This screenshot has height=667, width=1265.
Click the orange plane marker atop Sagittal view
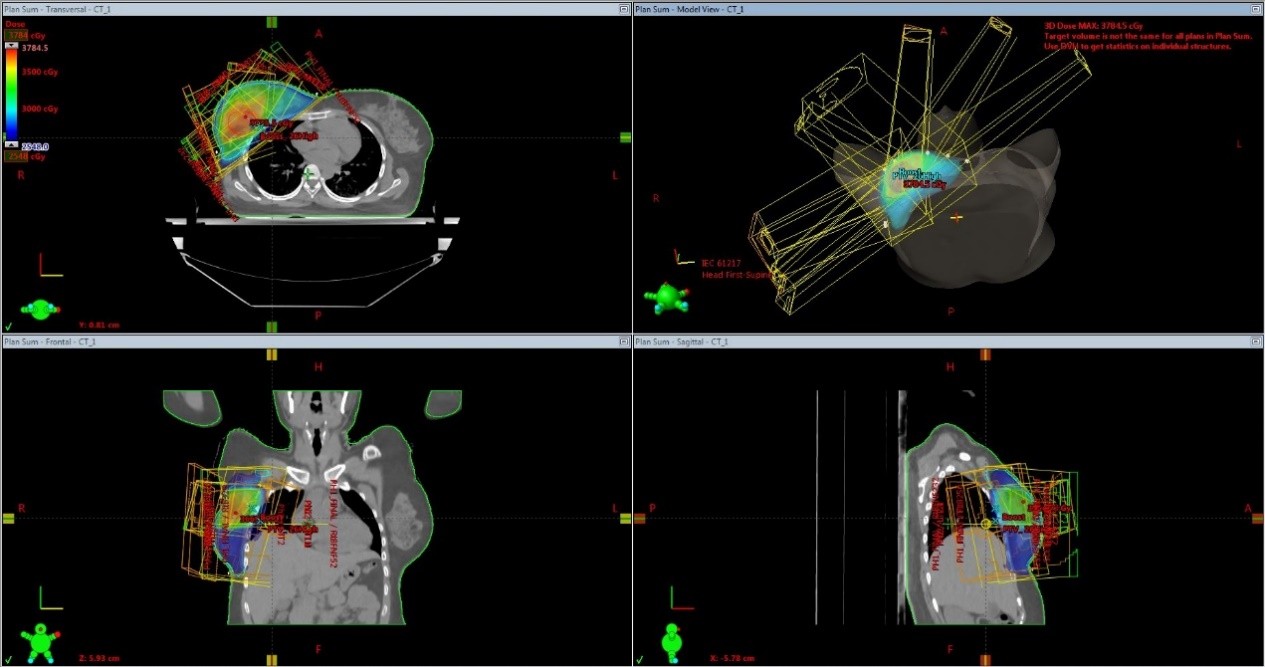click(986, 354)
